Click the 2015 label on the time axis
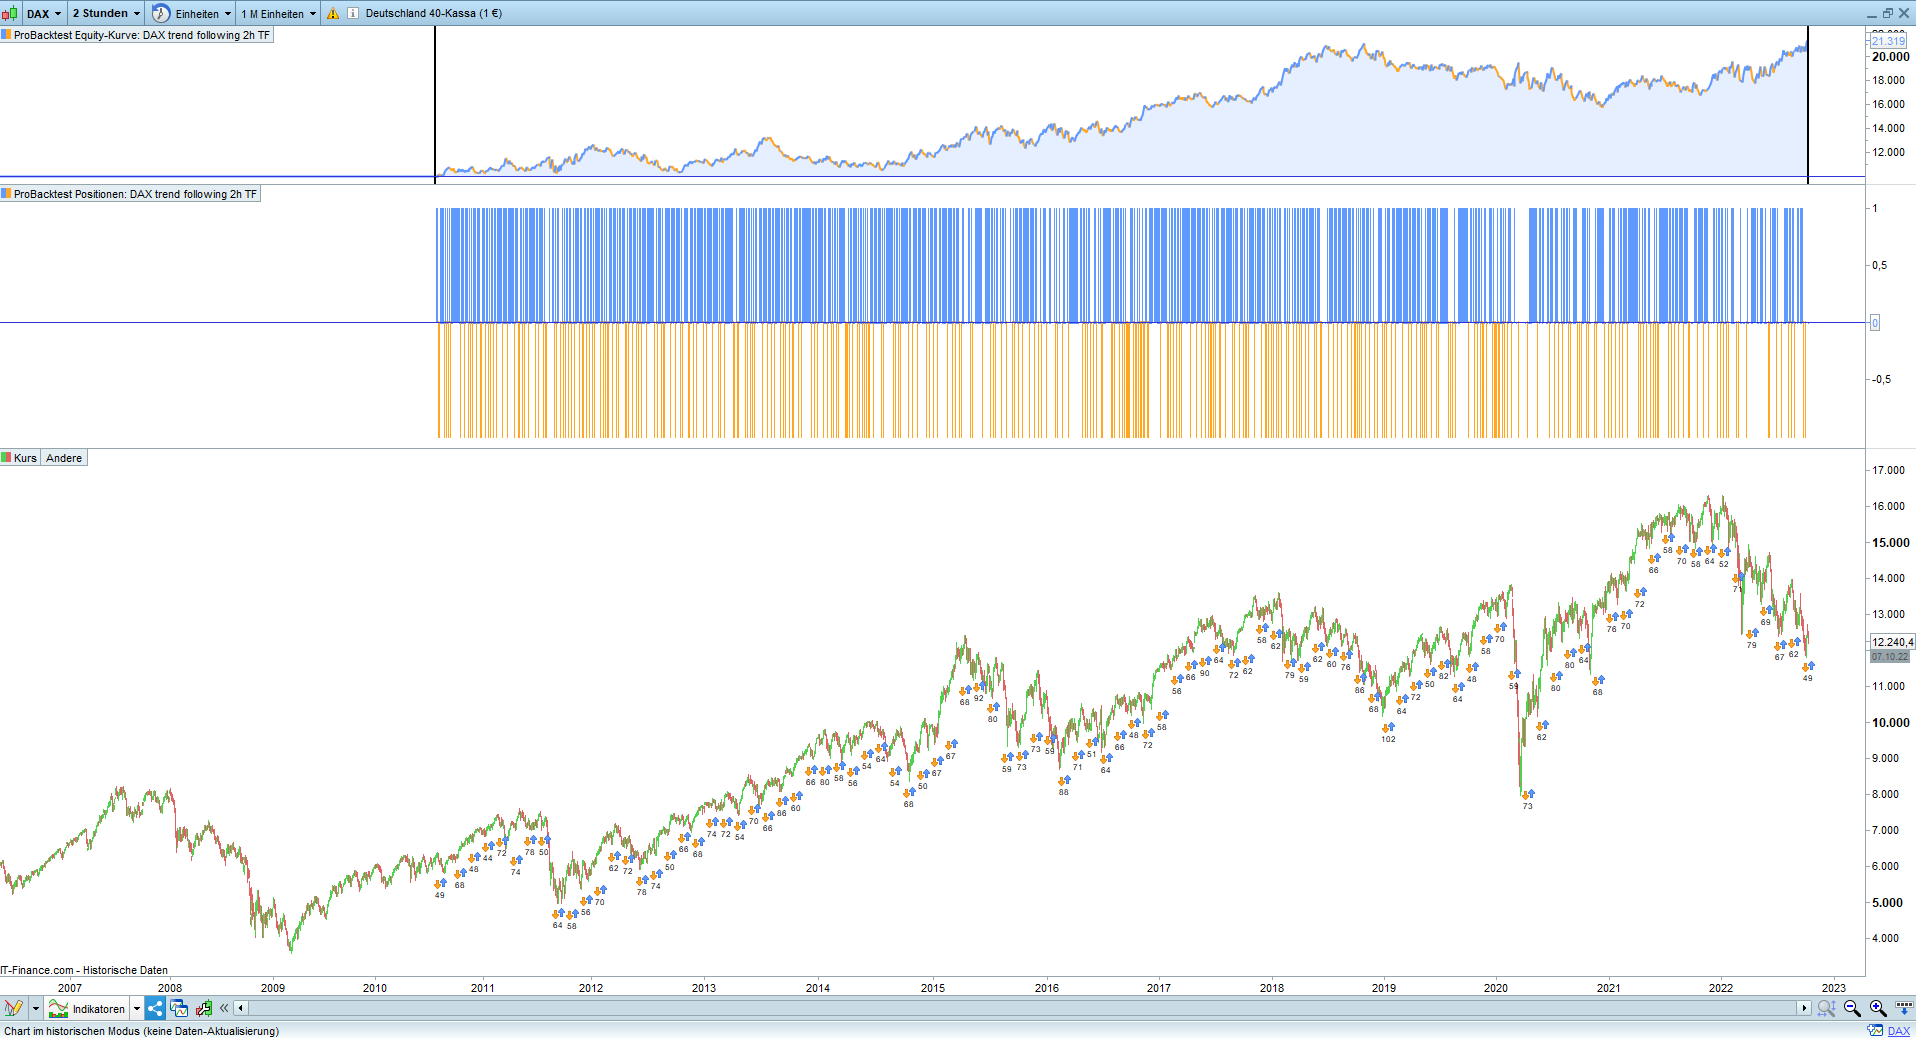 pyautogui.click(x=933, y=988)
